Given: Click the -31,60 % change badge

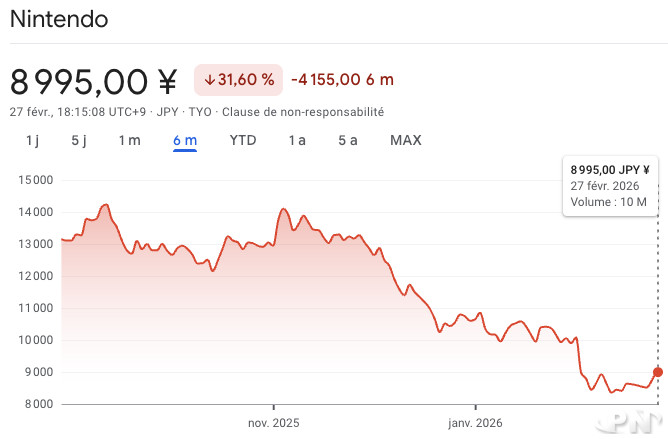Looking at the screenshot, I should 237,80.
